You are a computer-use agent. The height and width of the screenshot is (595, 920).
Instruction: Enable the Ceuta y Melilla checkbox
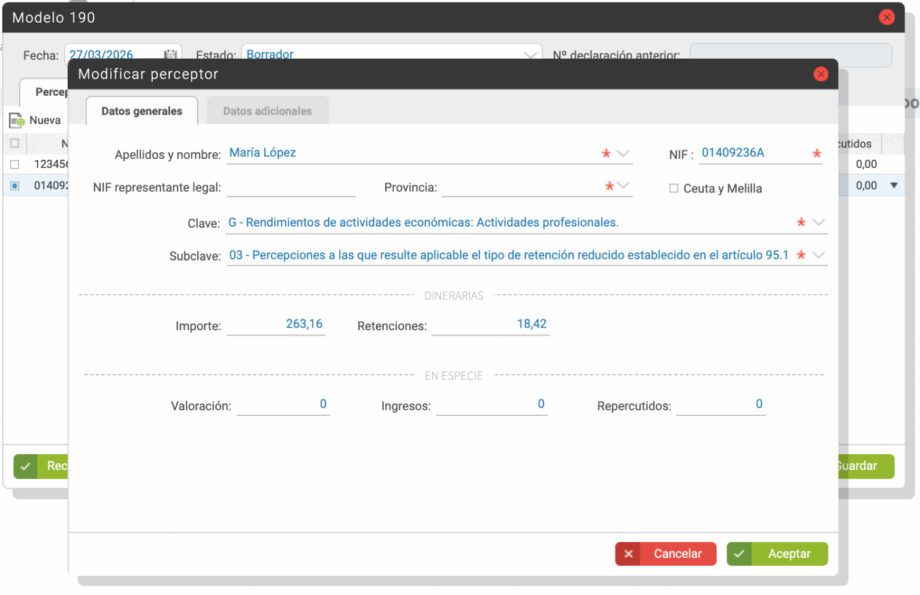pyautogui.click(x=673, y=188)
